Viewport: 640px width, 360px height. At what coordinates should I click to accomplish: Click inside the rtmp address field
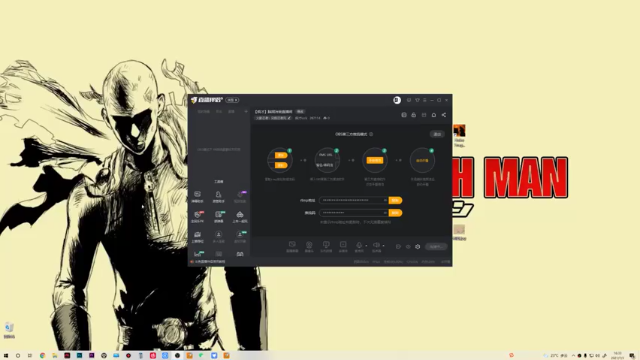point(353,200)
